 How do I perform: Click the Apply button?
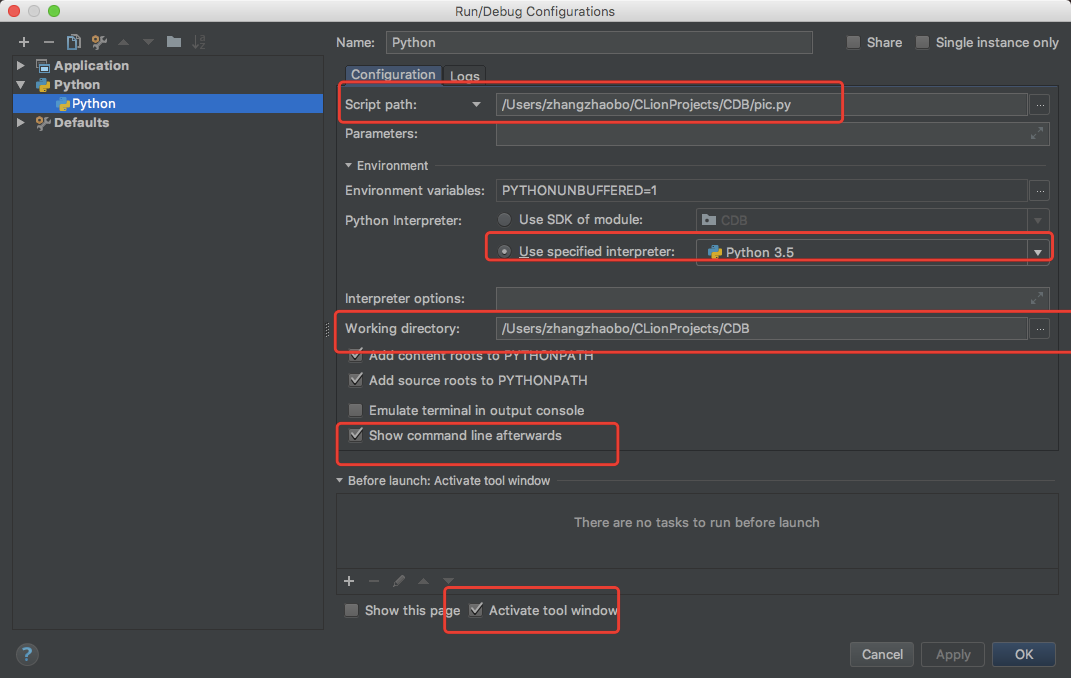pos(953,654)
